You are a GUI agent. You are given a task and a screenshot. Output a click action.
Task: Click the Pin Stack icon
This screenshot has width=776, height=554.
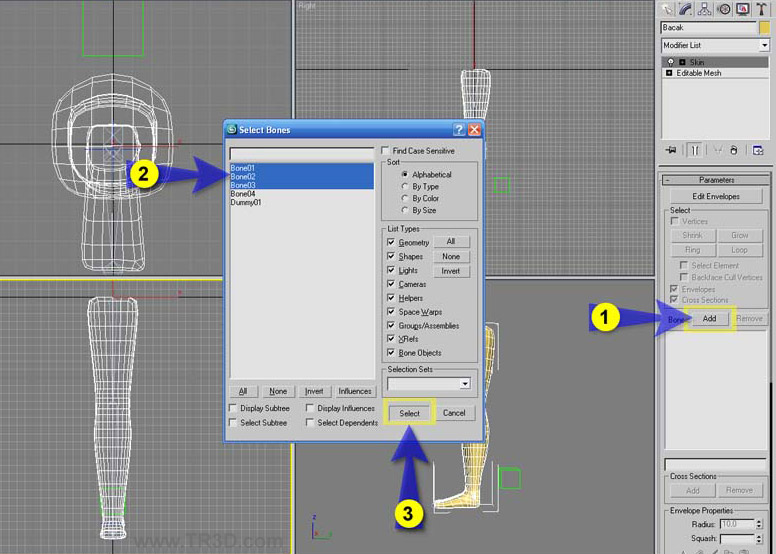point(670,150)
